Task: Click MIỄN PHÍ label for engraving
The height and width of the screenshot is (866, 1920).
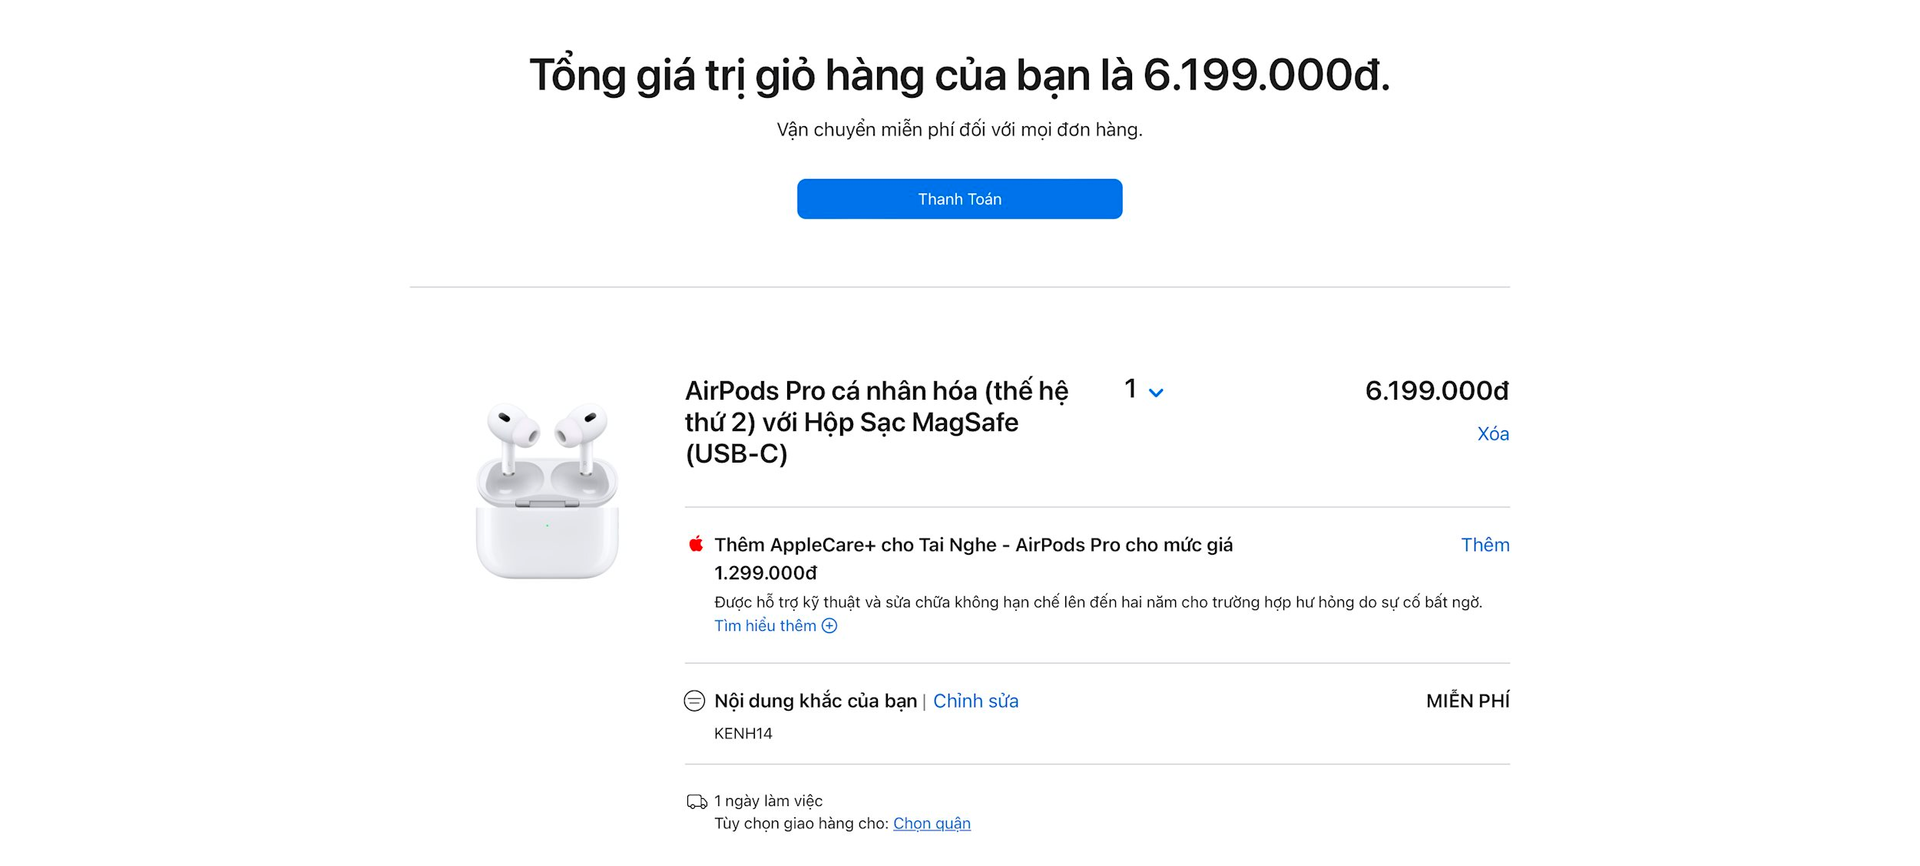Action: [1468, 700]
